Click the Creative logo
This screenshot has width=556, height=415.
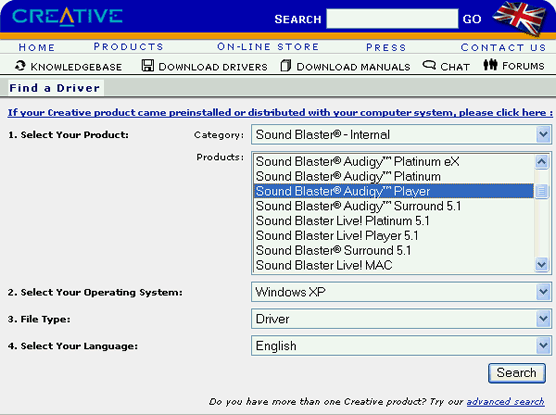(x=67, y=17)
